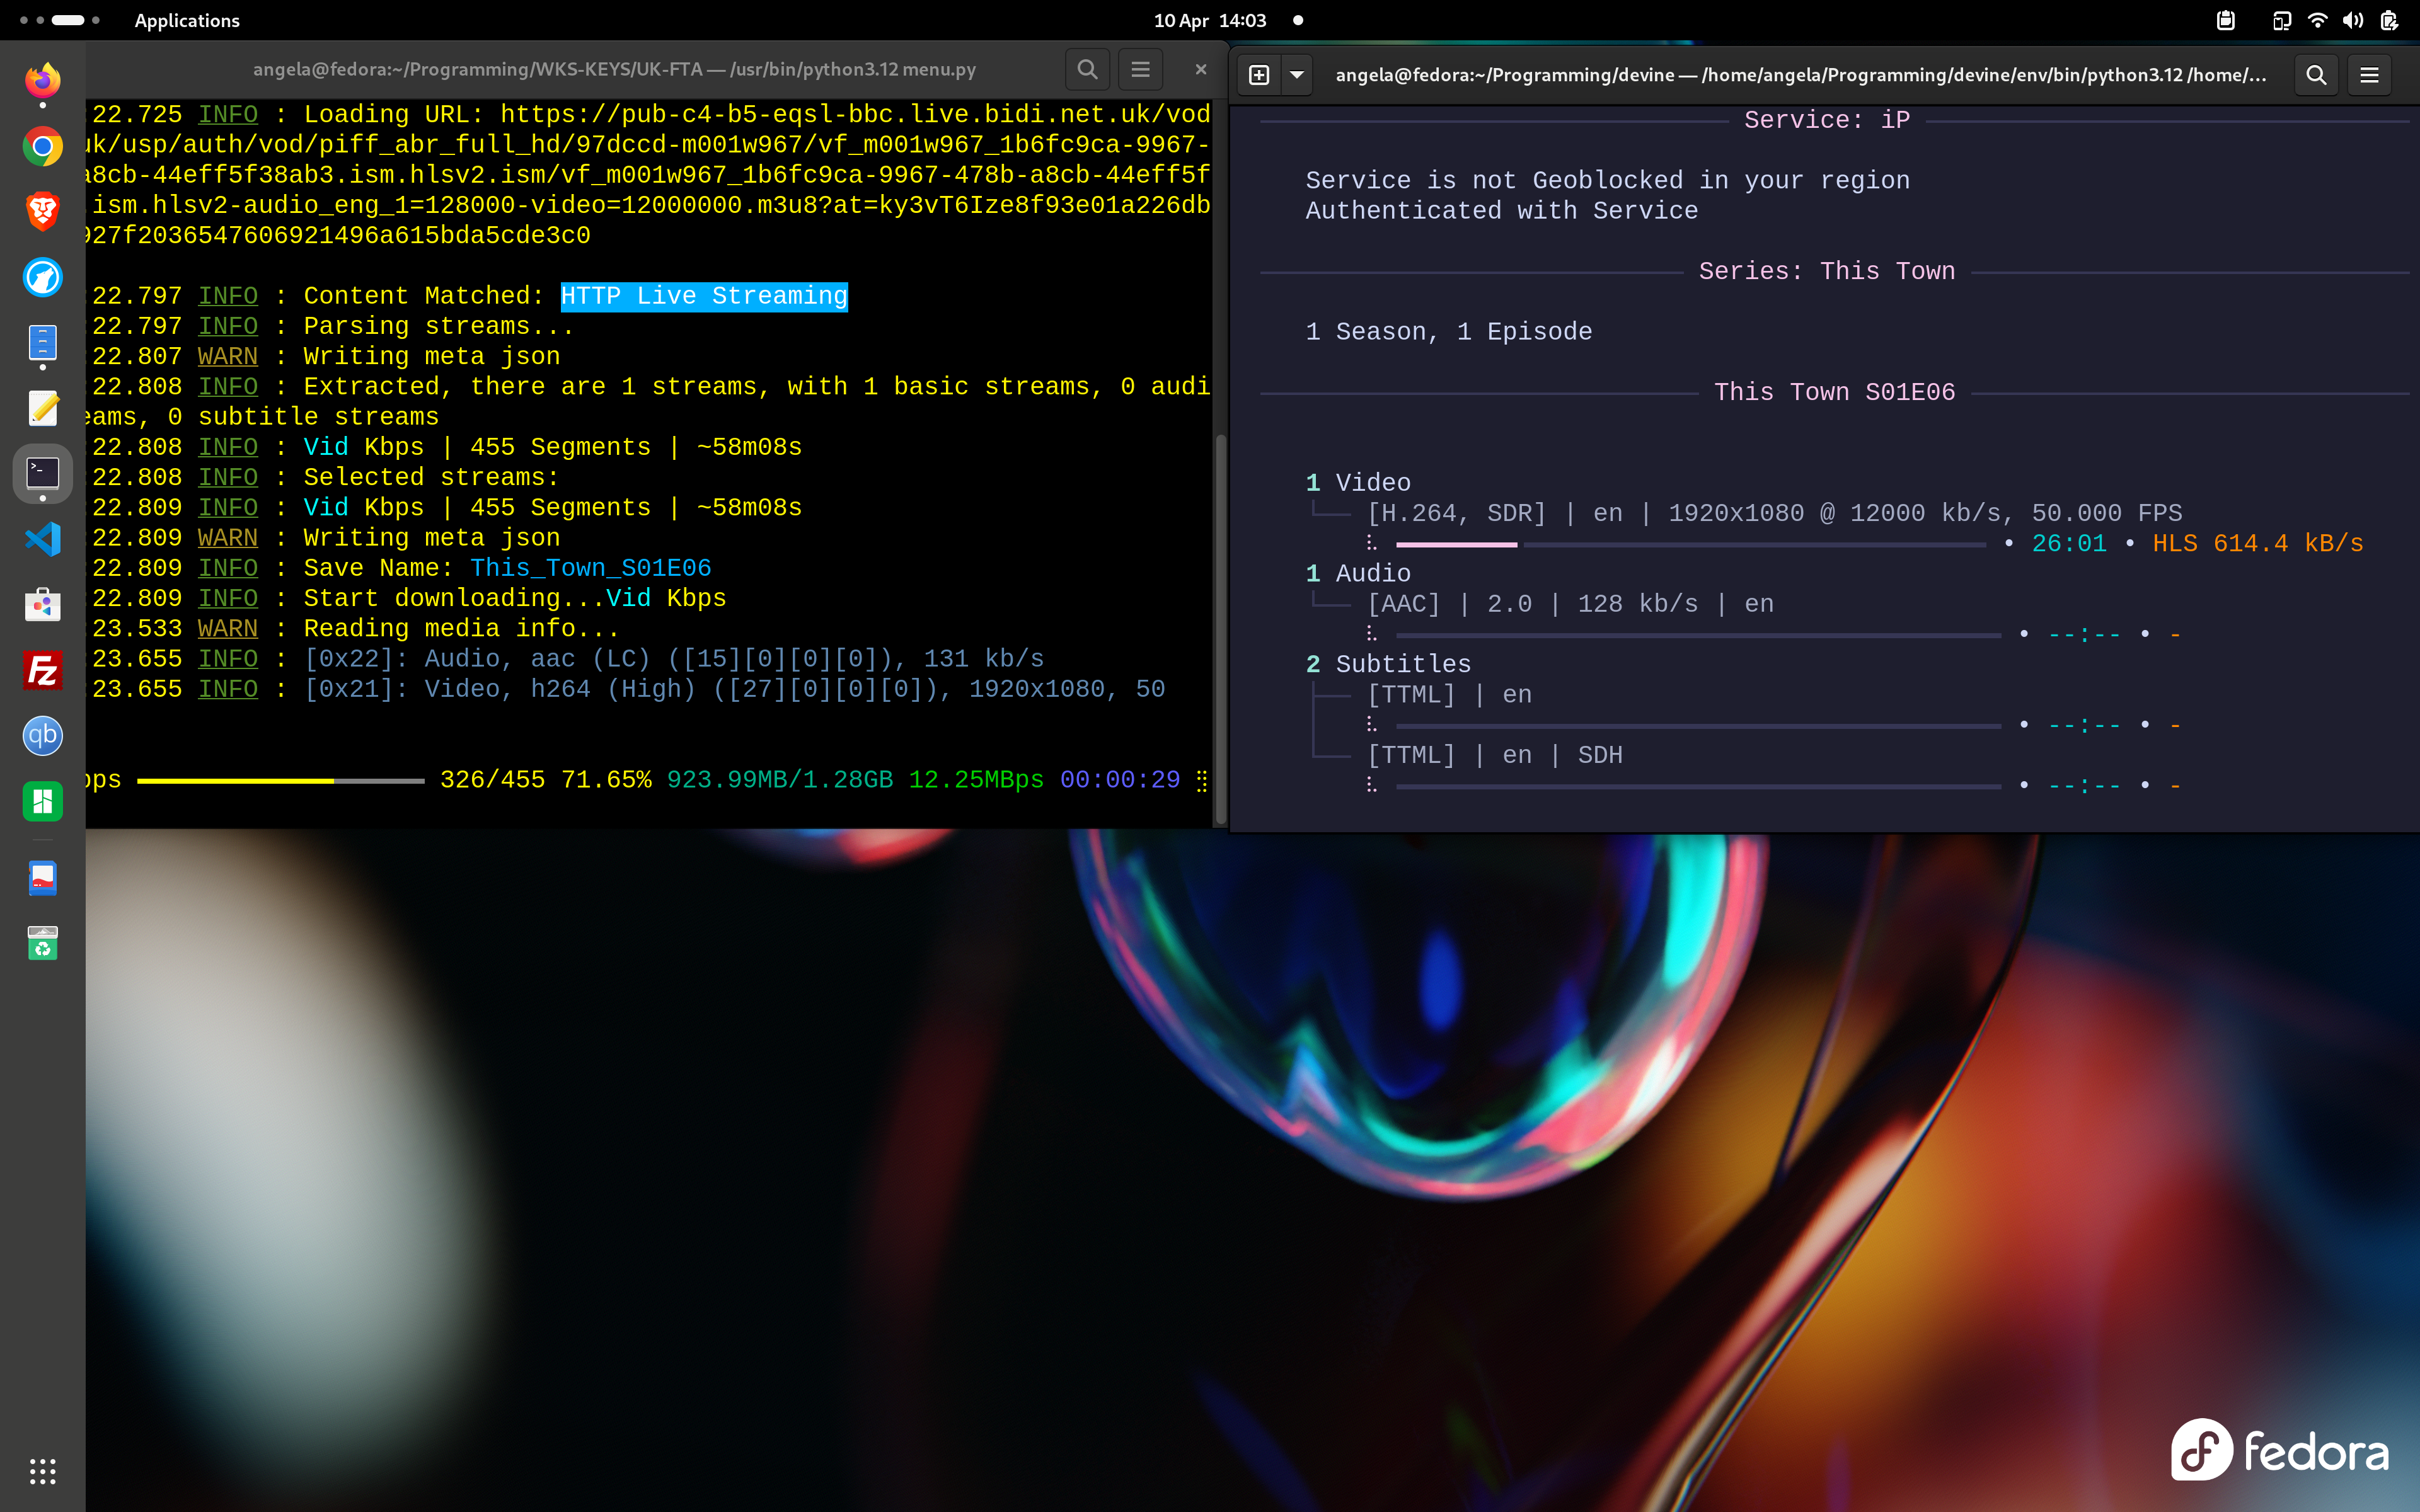Search in the left terminal window

1087,70
